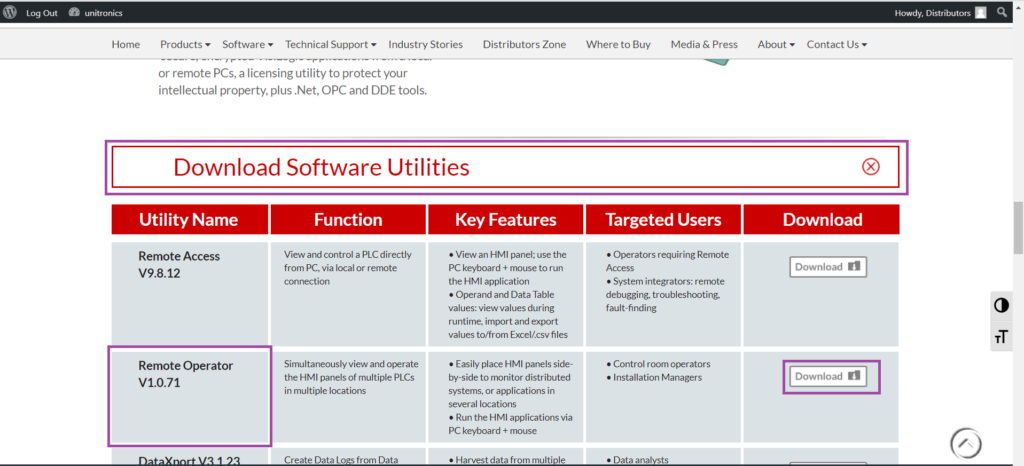Open the unitronics site dashboard icon
The height and width of the screenshot is (466, 1024).
(x=74, y=12)
